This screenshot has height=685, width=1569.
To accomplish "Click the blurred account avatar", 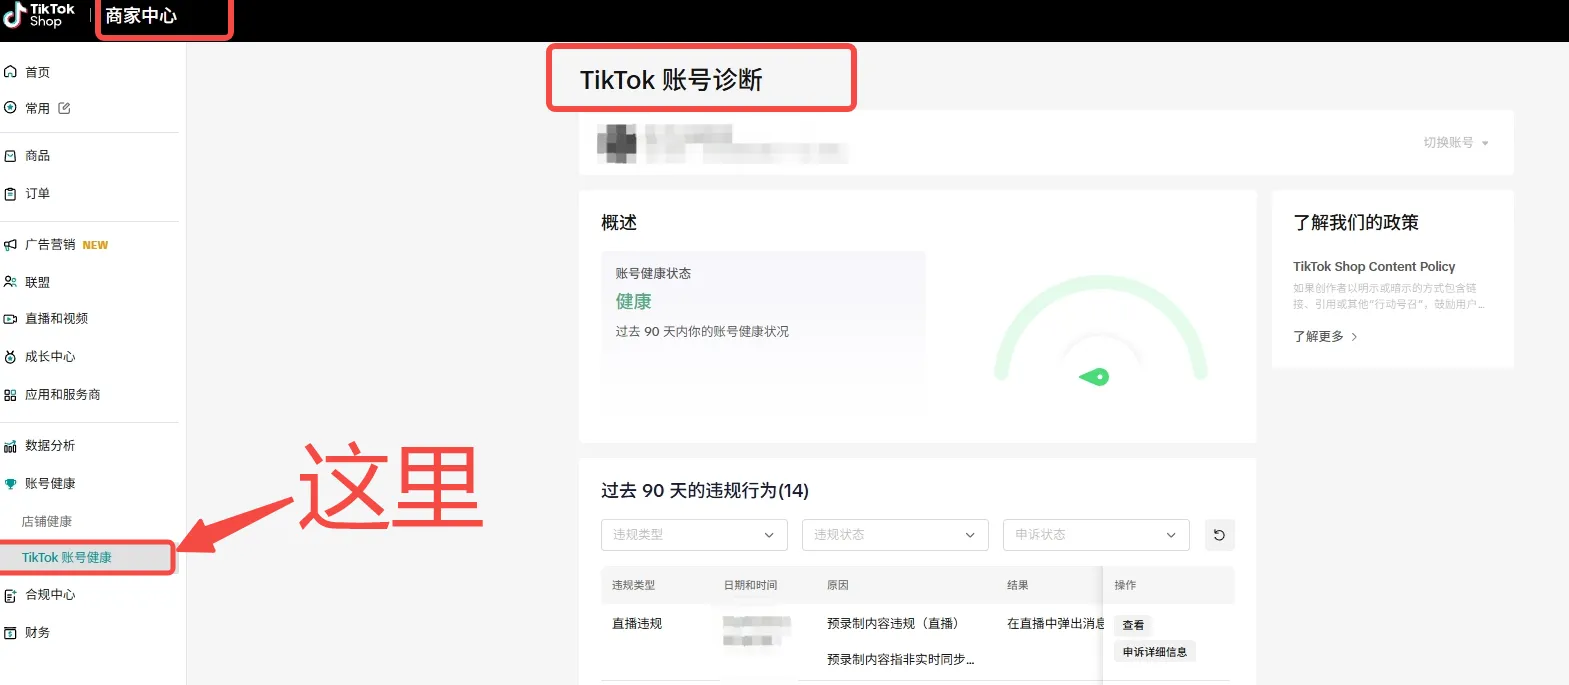I will pyautogui.click(x=617, y=144).
